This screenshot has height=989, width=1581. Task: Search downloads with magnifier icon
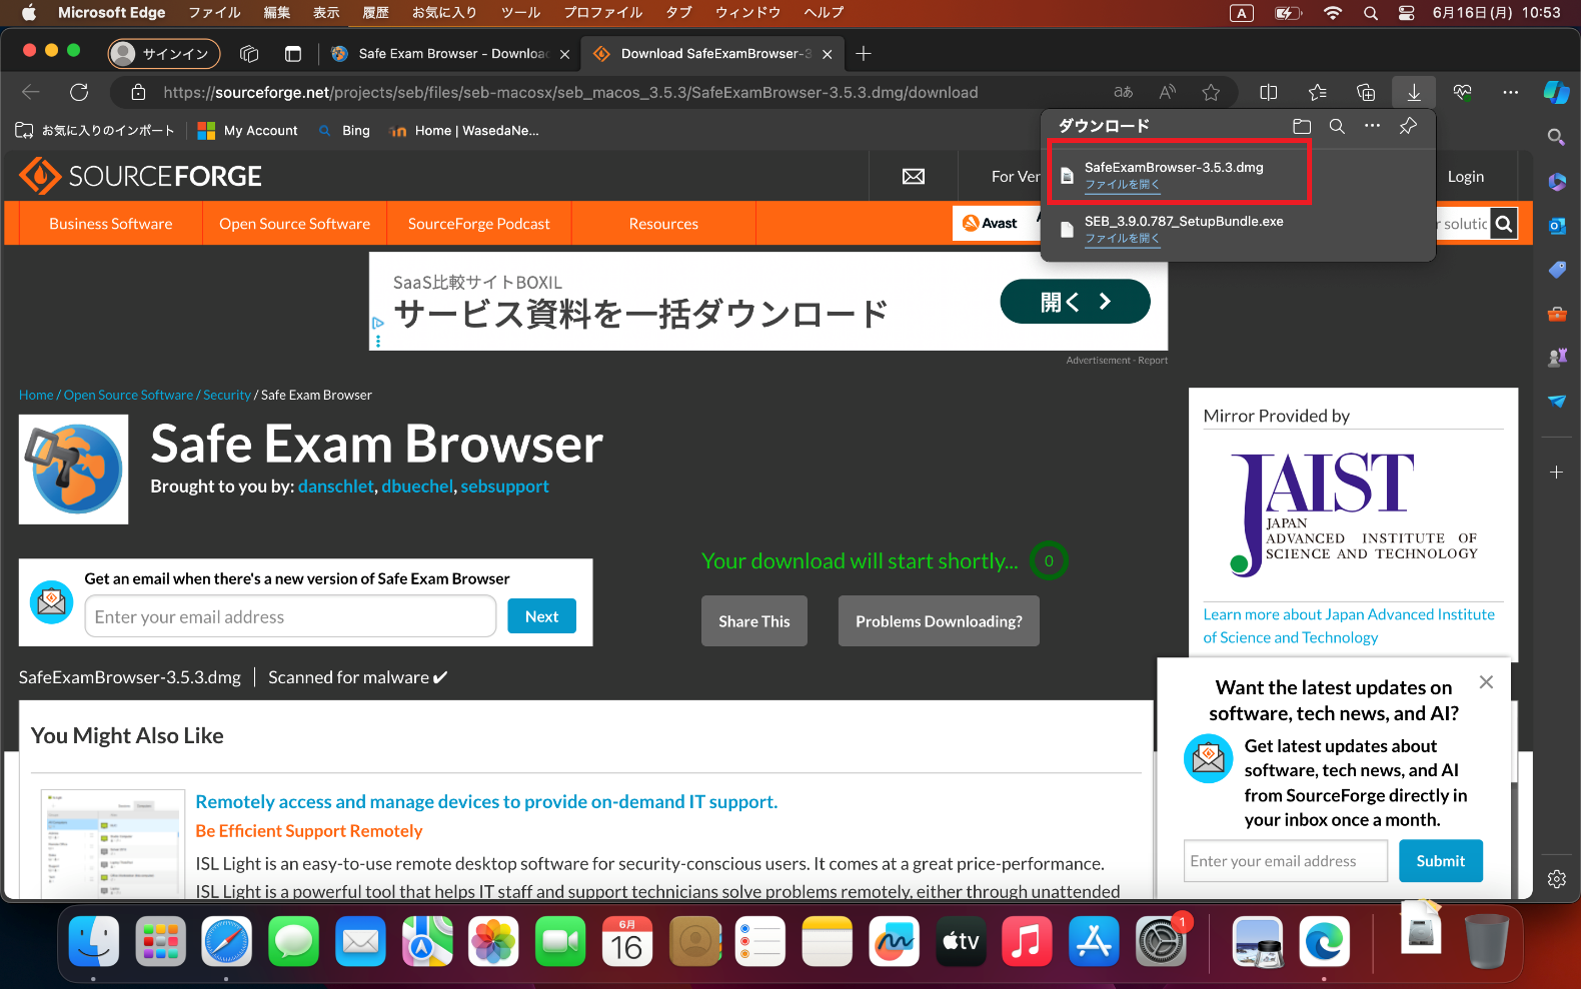(x=1337, y=126)
